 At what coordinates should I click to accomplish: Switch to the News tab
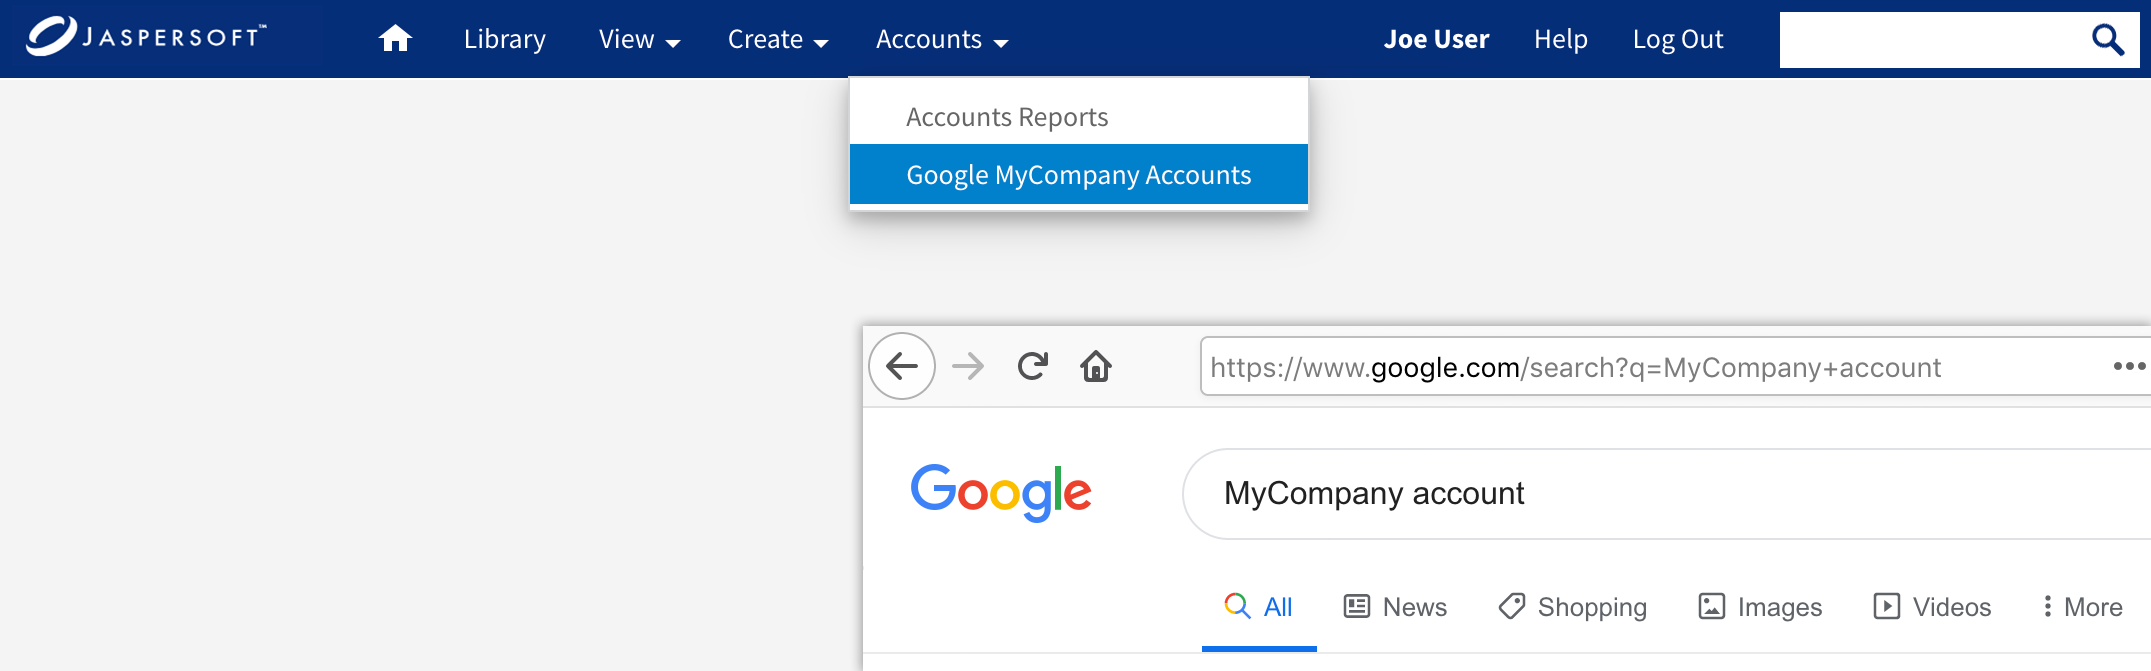click(1395, 607)
